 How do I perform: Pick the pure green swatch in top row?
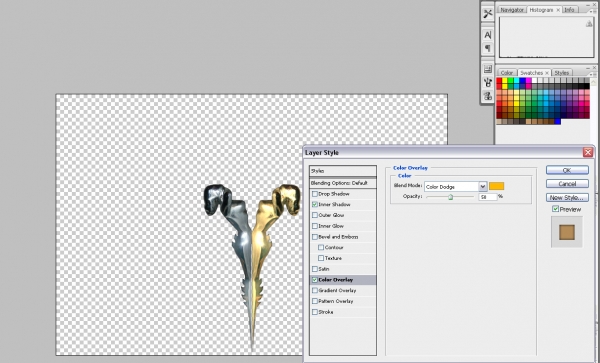(511, 80)
